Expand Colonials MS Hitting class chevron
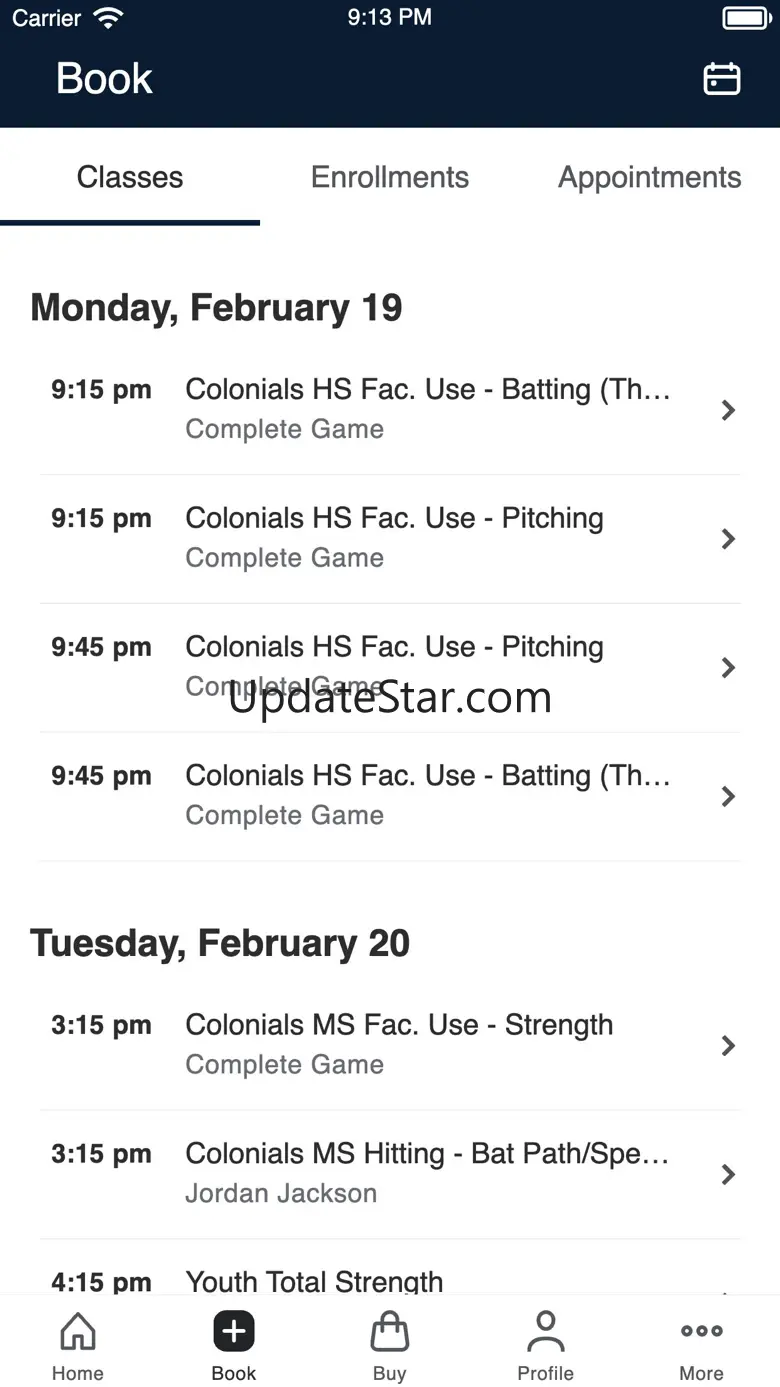 [729, 1174]
